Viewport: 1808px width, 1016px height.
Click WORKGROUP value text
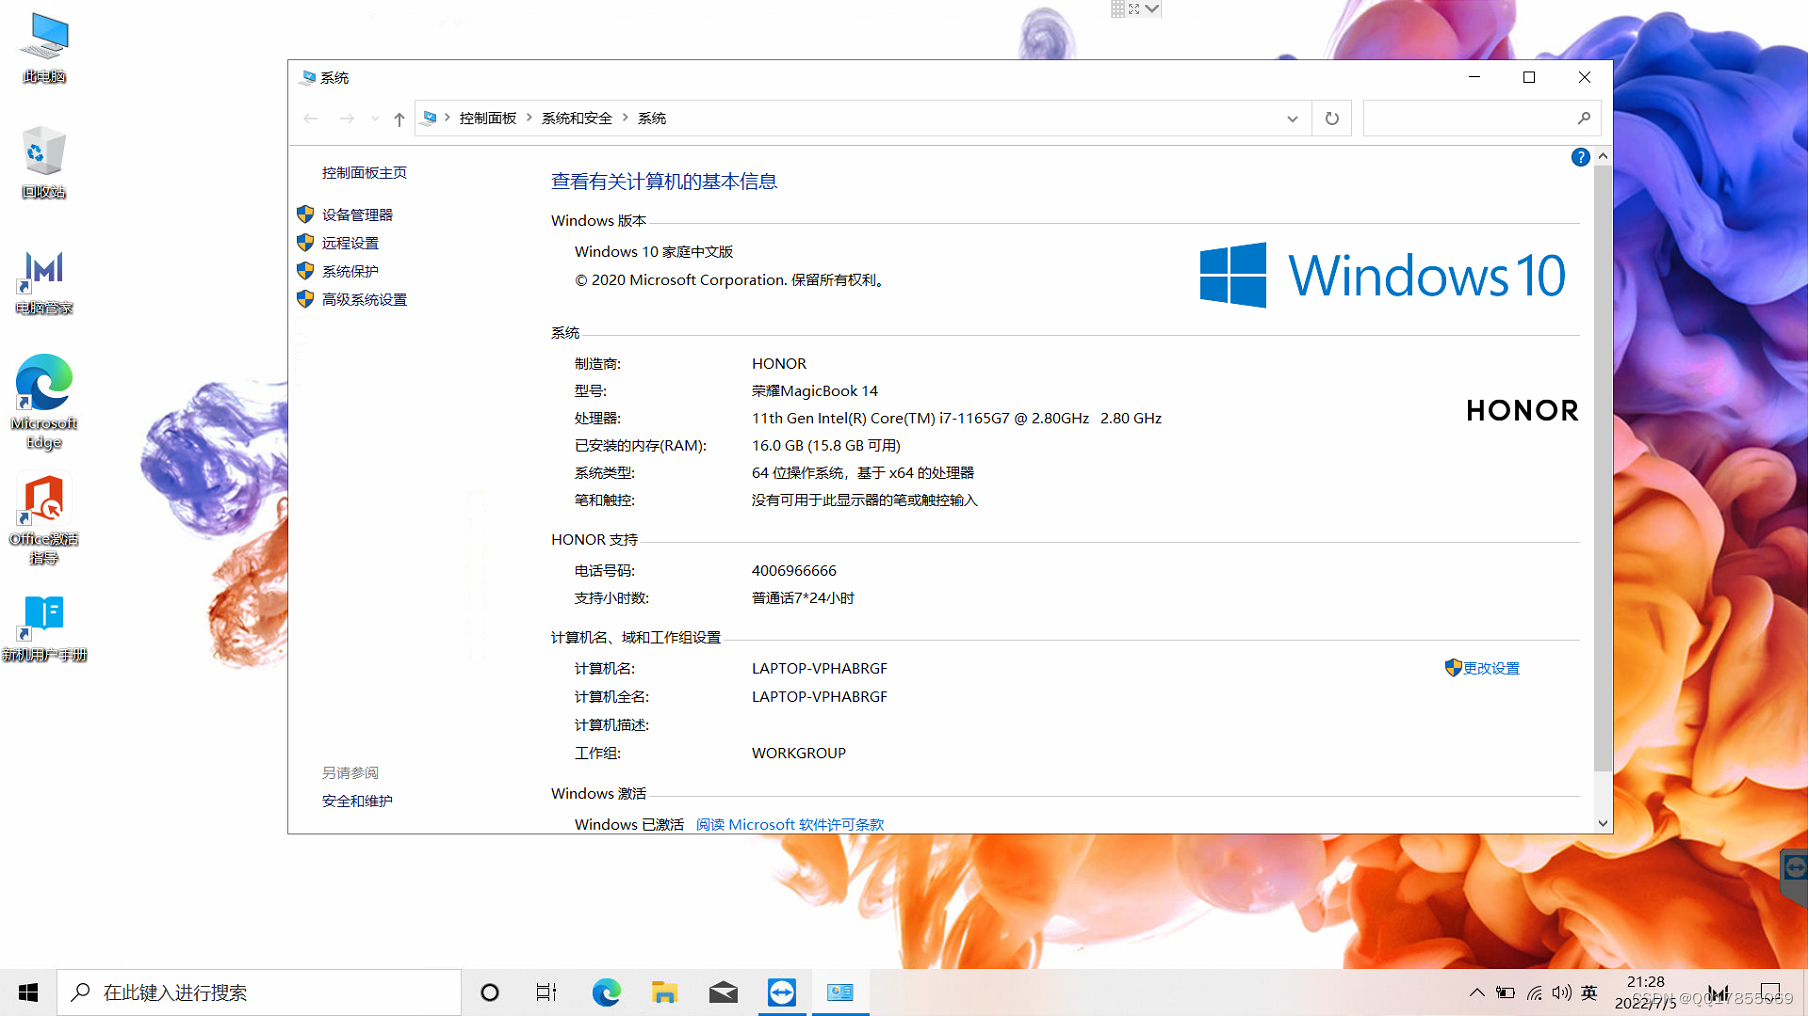[x=799, y=753]
